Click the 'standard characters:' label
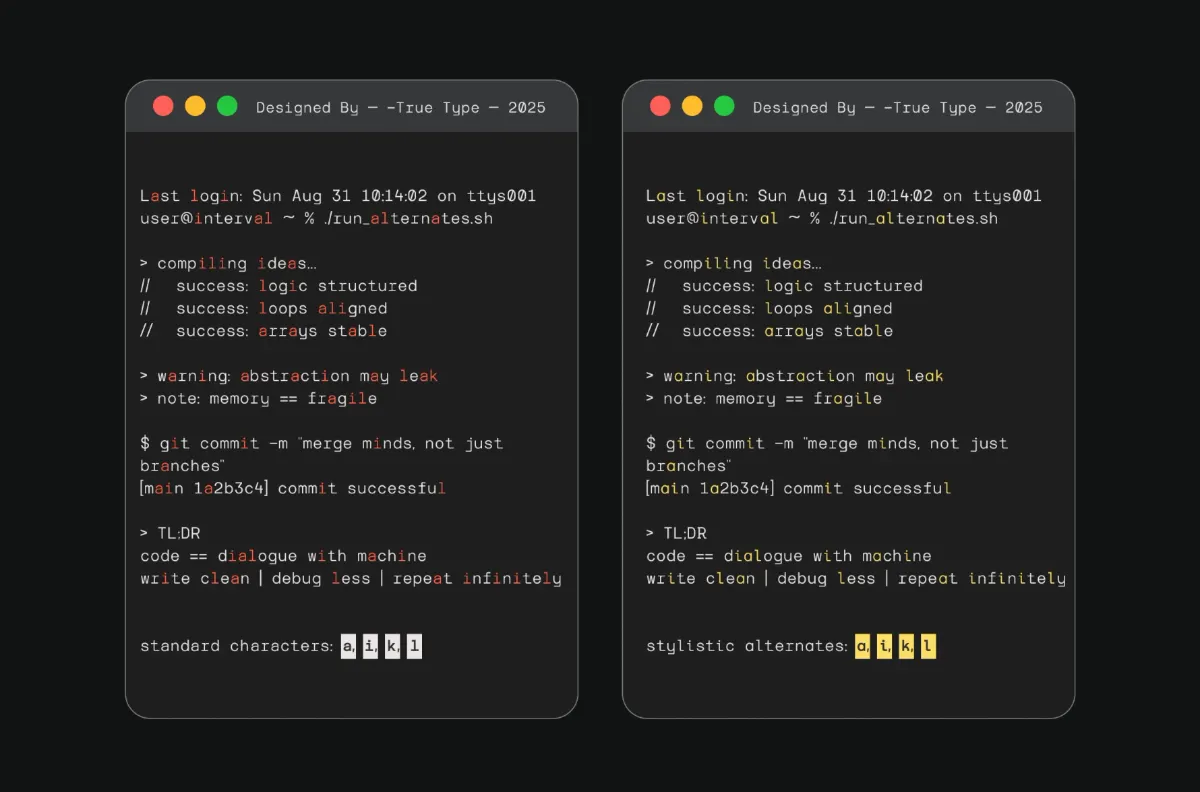 point(237,646)
